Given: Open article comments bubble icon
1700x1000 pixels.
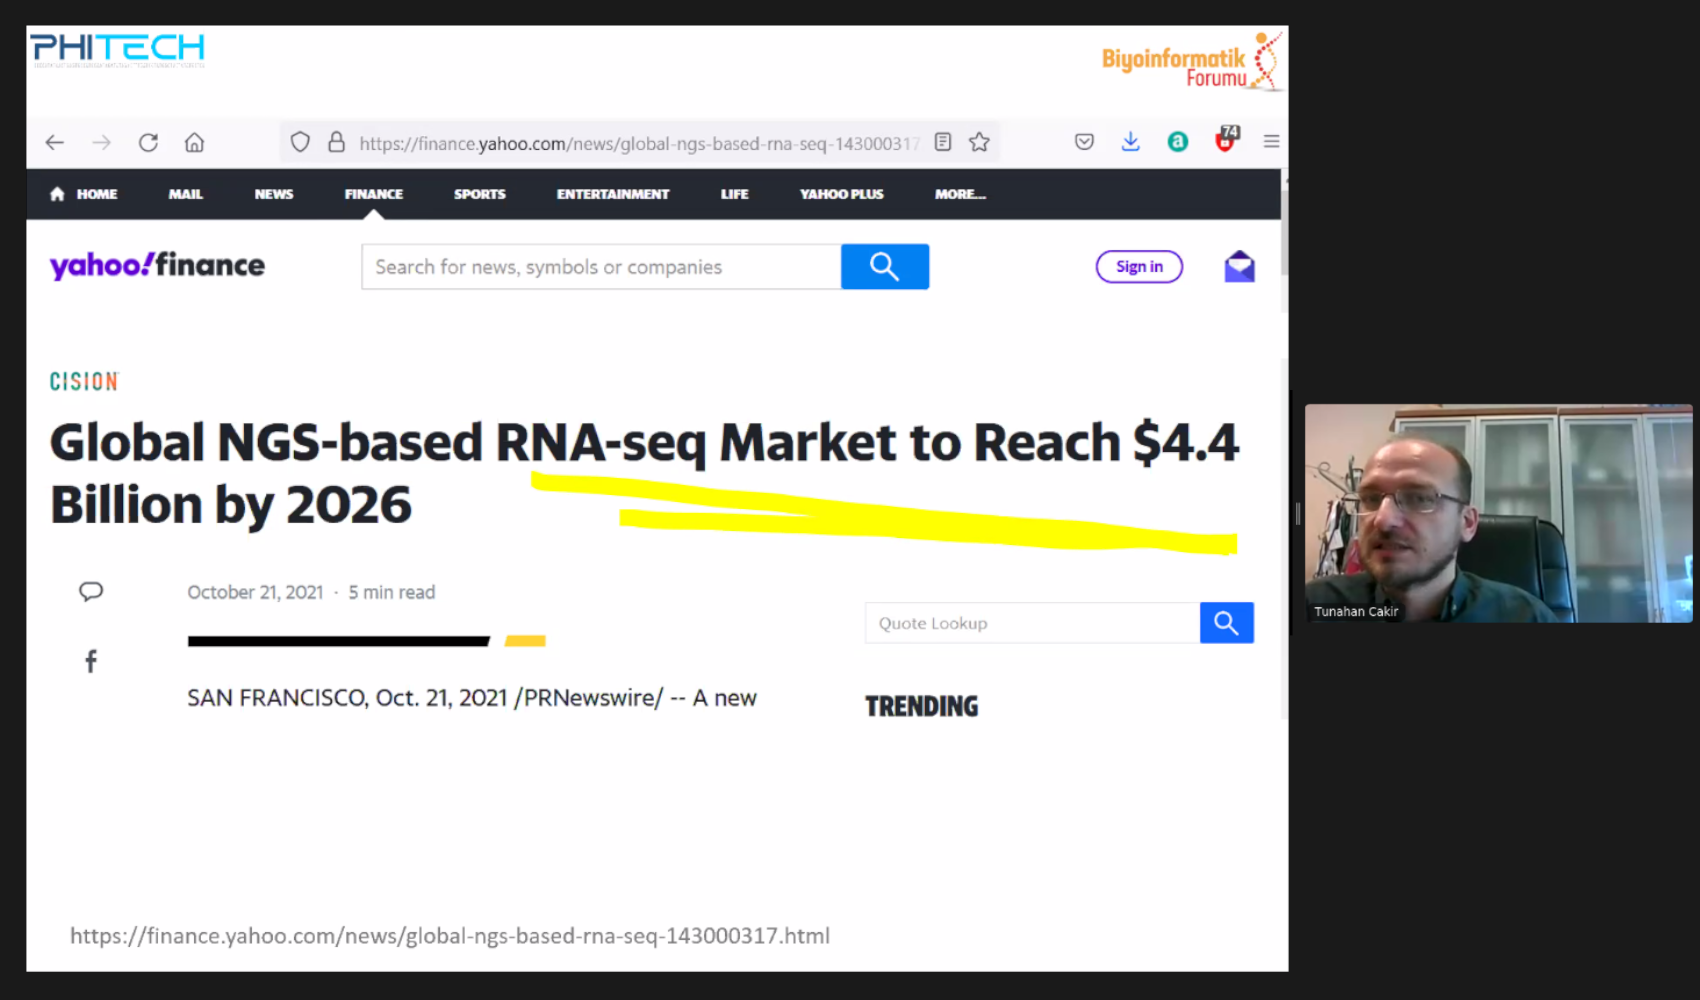Looking at the screenshot, I should point(91,592).
